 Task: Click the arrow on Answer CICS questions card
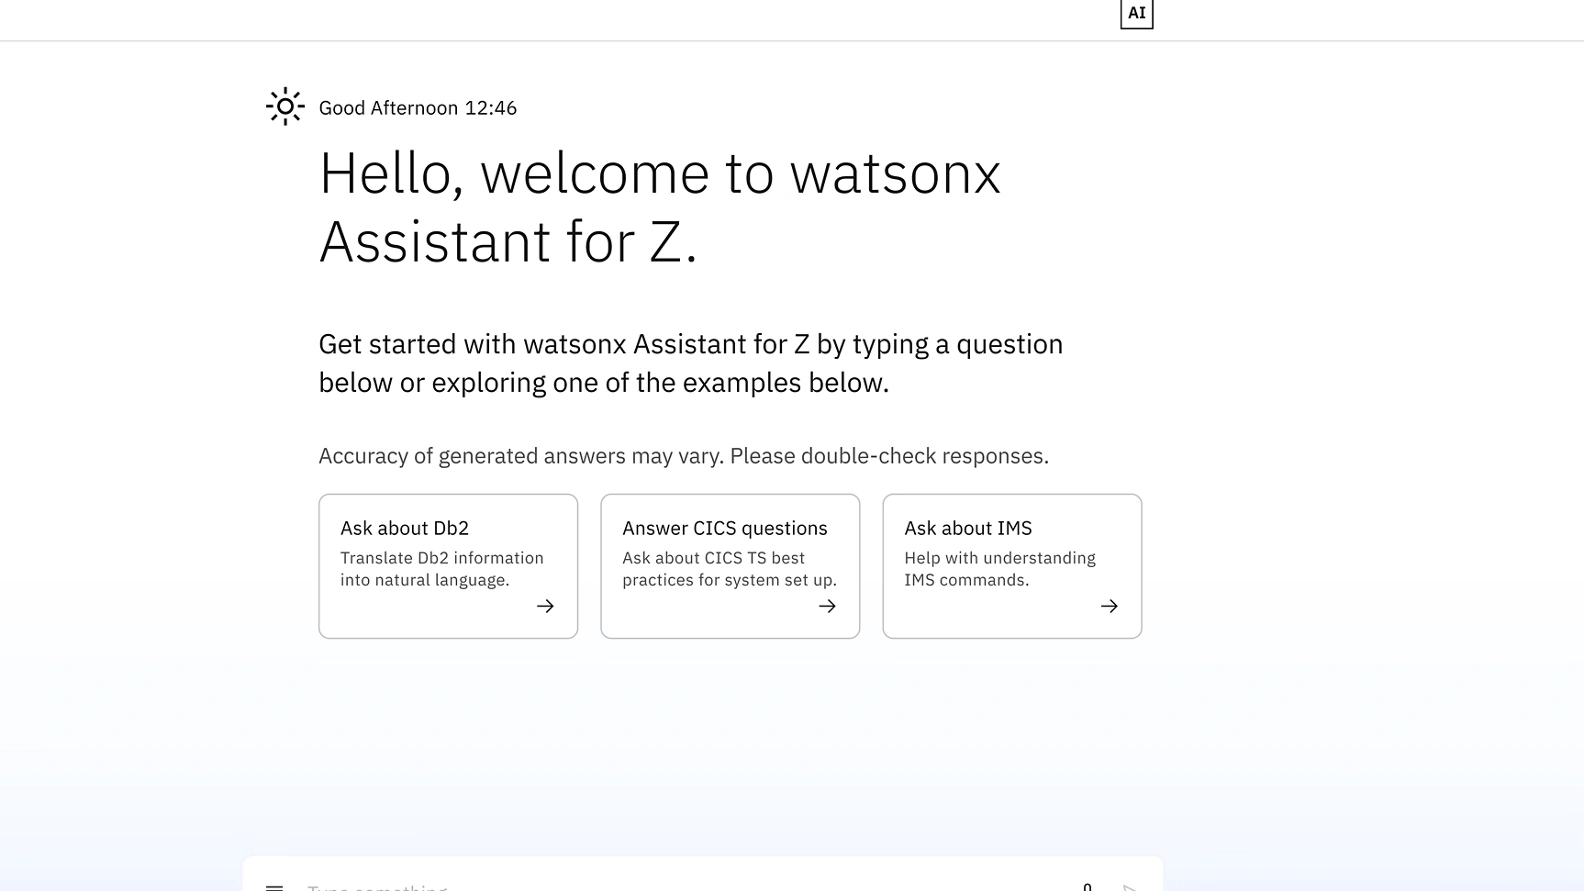tap(827, 606)
